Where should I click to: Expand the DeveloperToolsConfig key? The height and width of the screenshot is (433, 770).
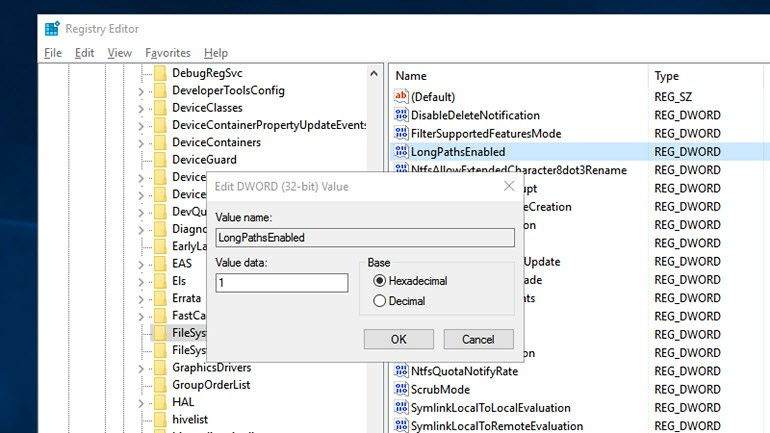click(x=141, y=91)
